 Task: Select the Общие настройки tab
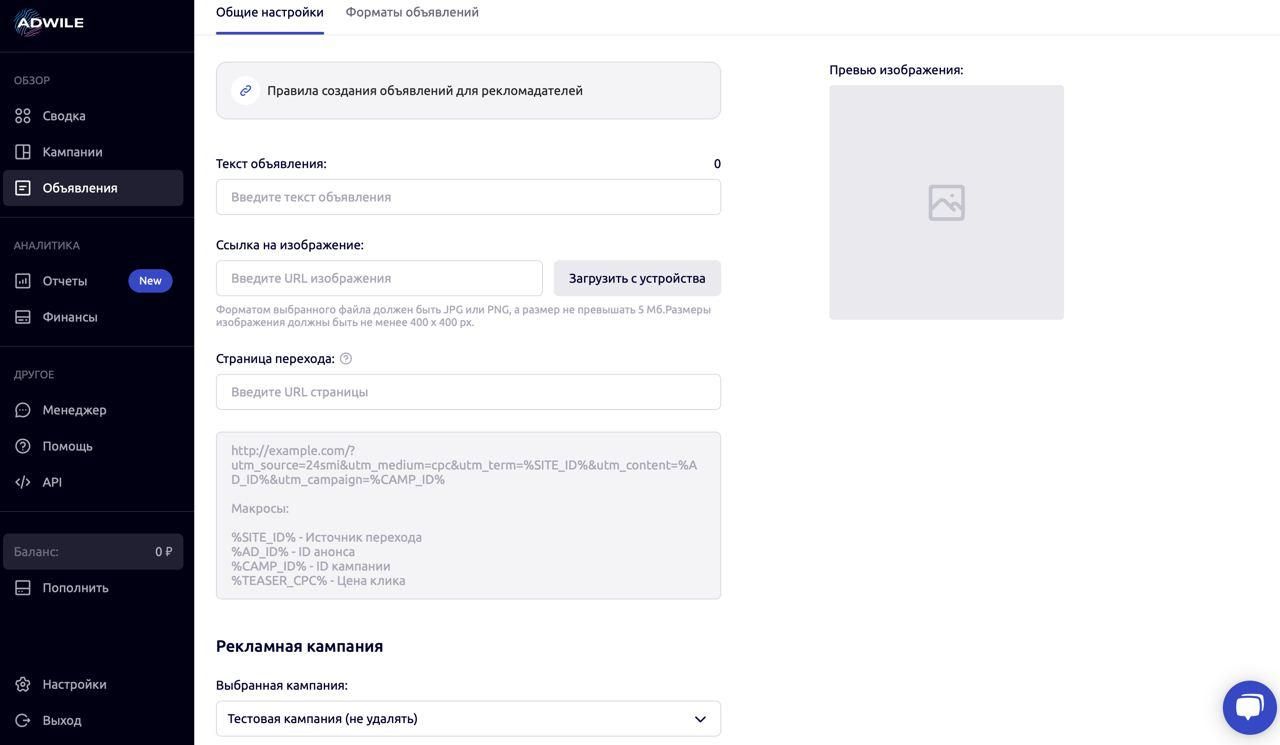point(270,12)
